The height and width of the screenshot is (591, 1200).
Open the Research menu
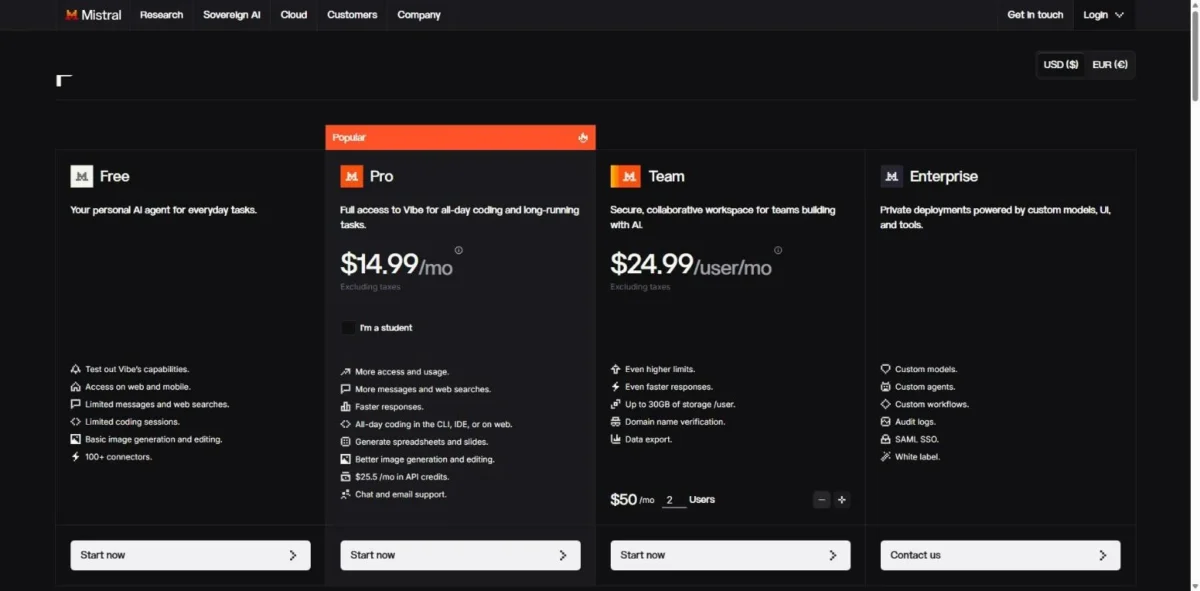click(161, 15)
